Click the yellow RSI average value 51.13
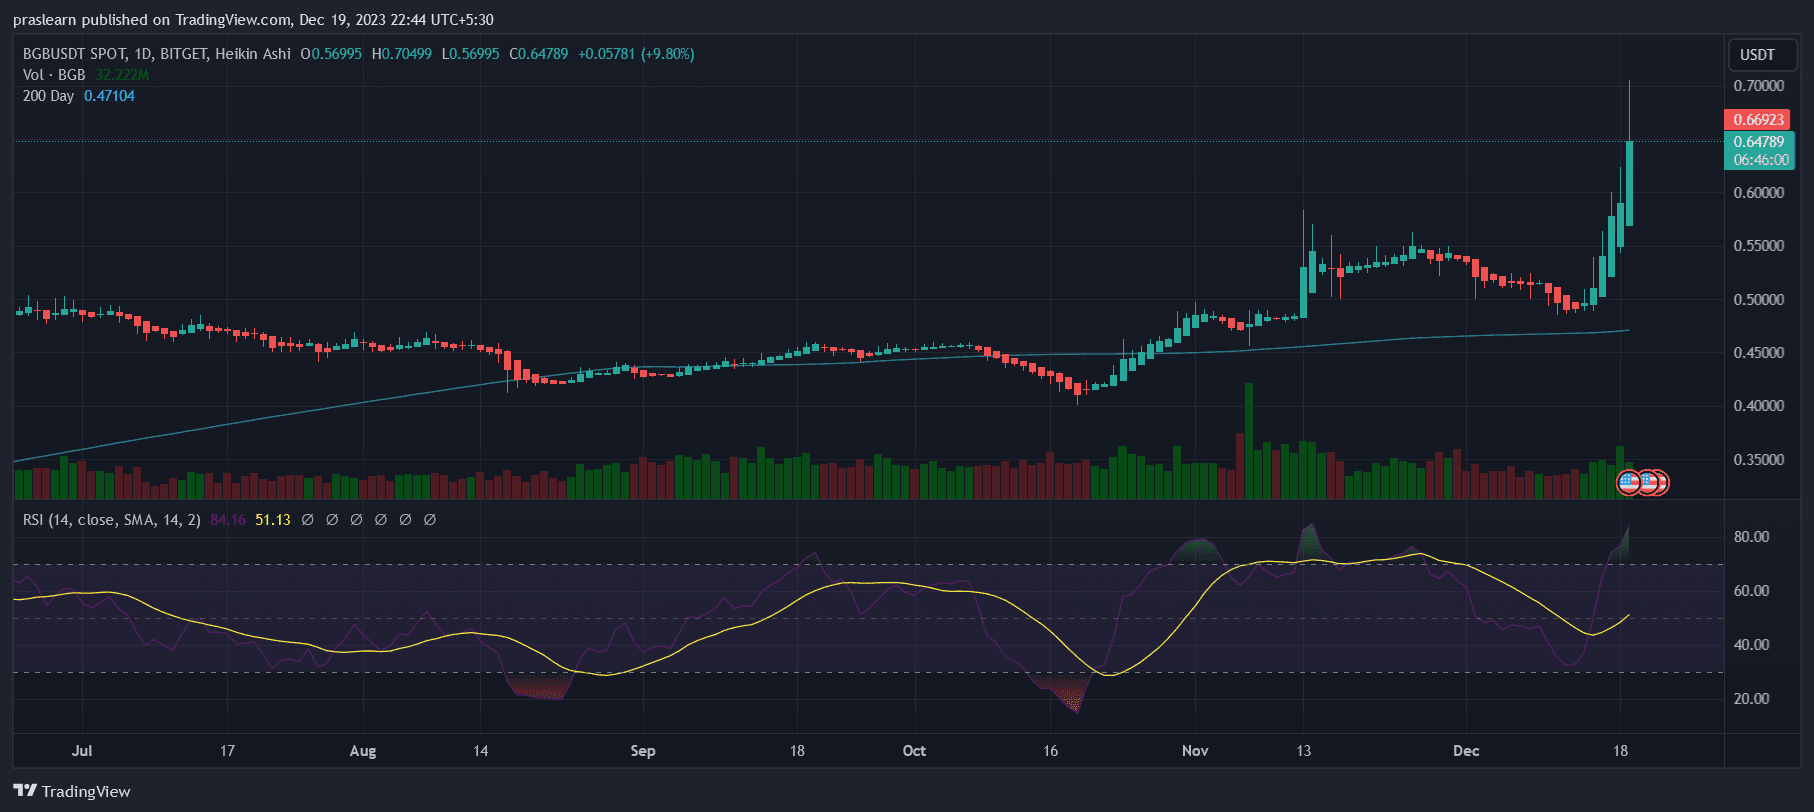The image size is (1814, 812). pyautogui.click(x=272, y=520)
